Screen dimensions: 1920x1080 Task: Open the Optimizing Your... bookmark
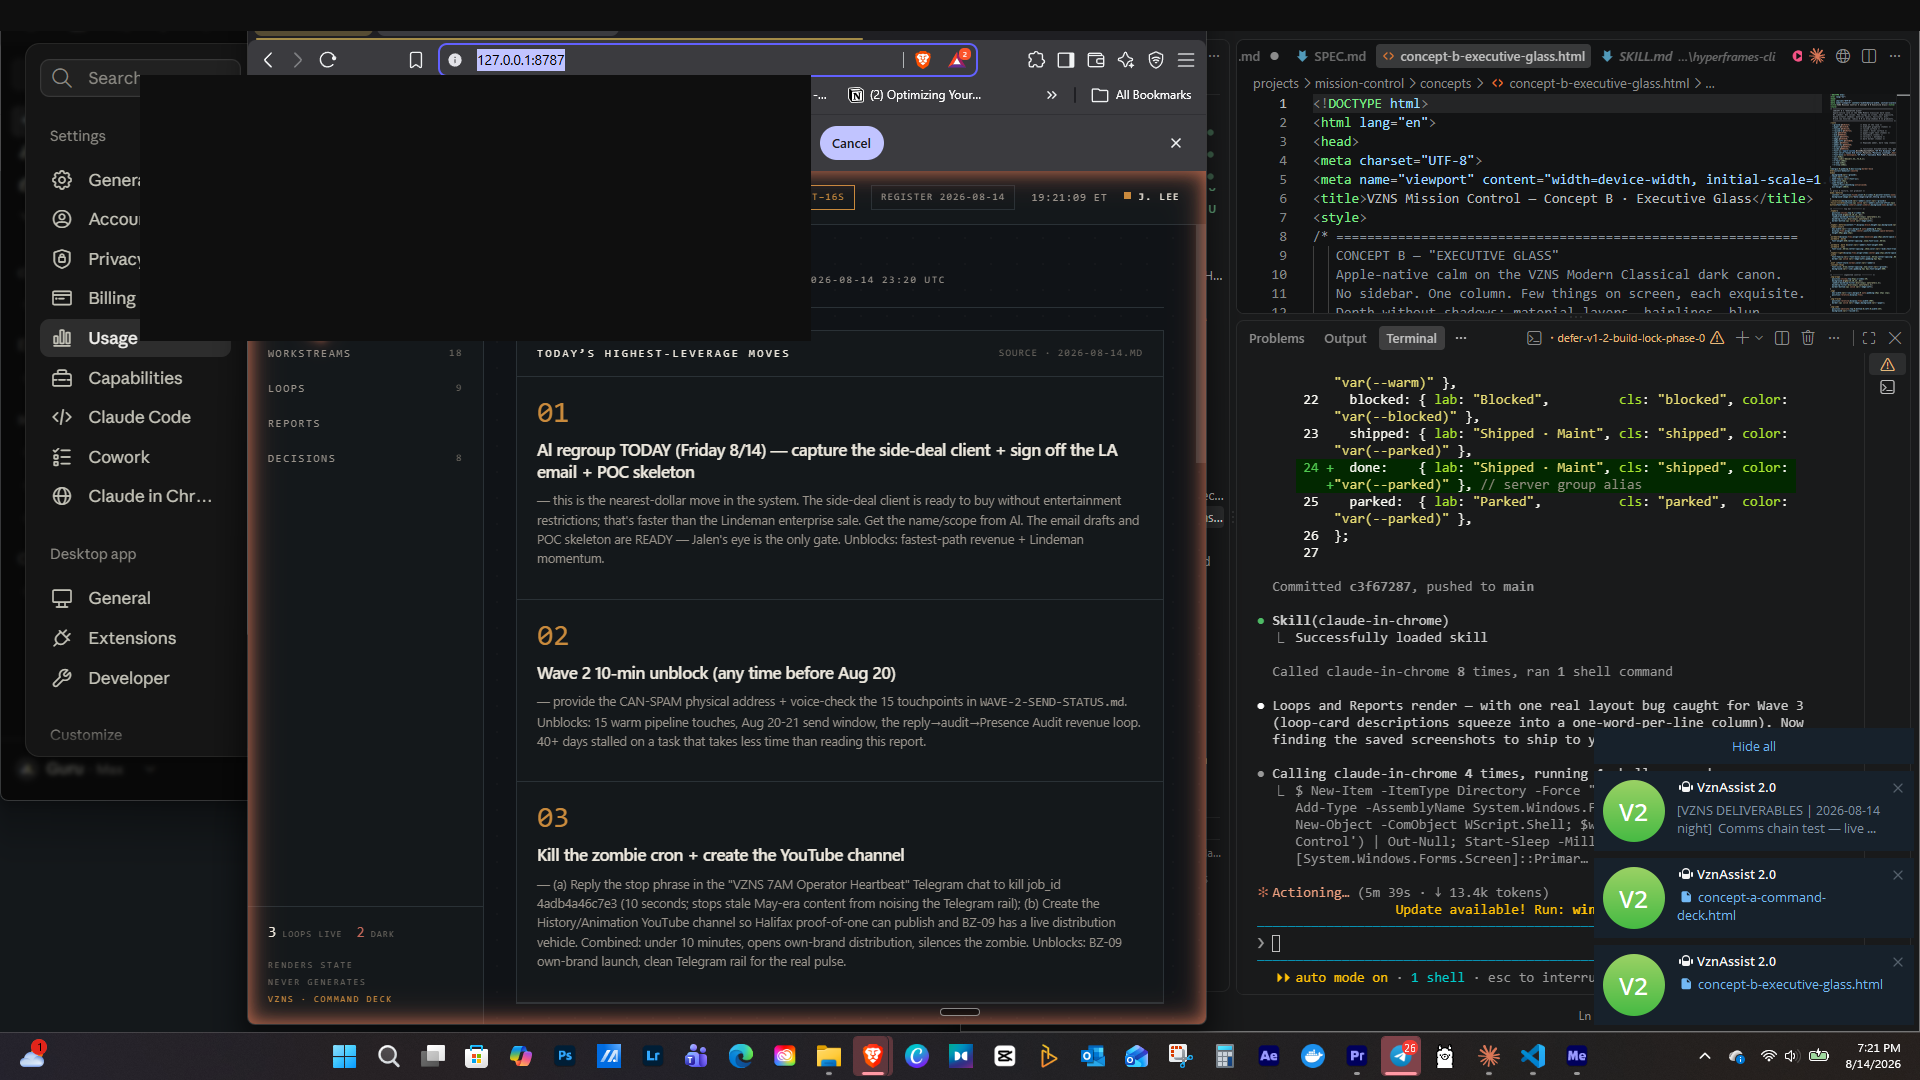[x=915, y=95]
